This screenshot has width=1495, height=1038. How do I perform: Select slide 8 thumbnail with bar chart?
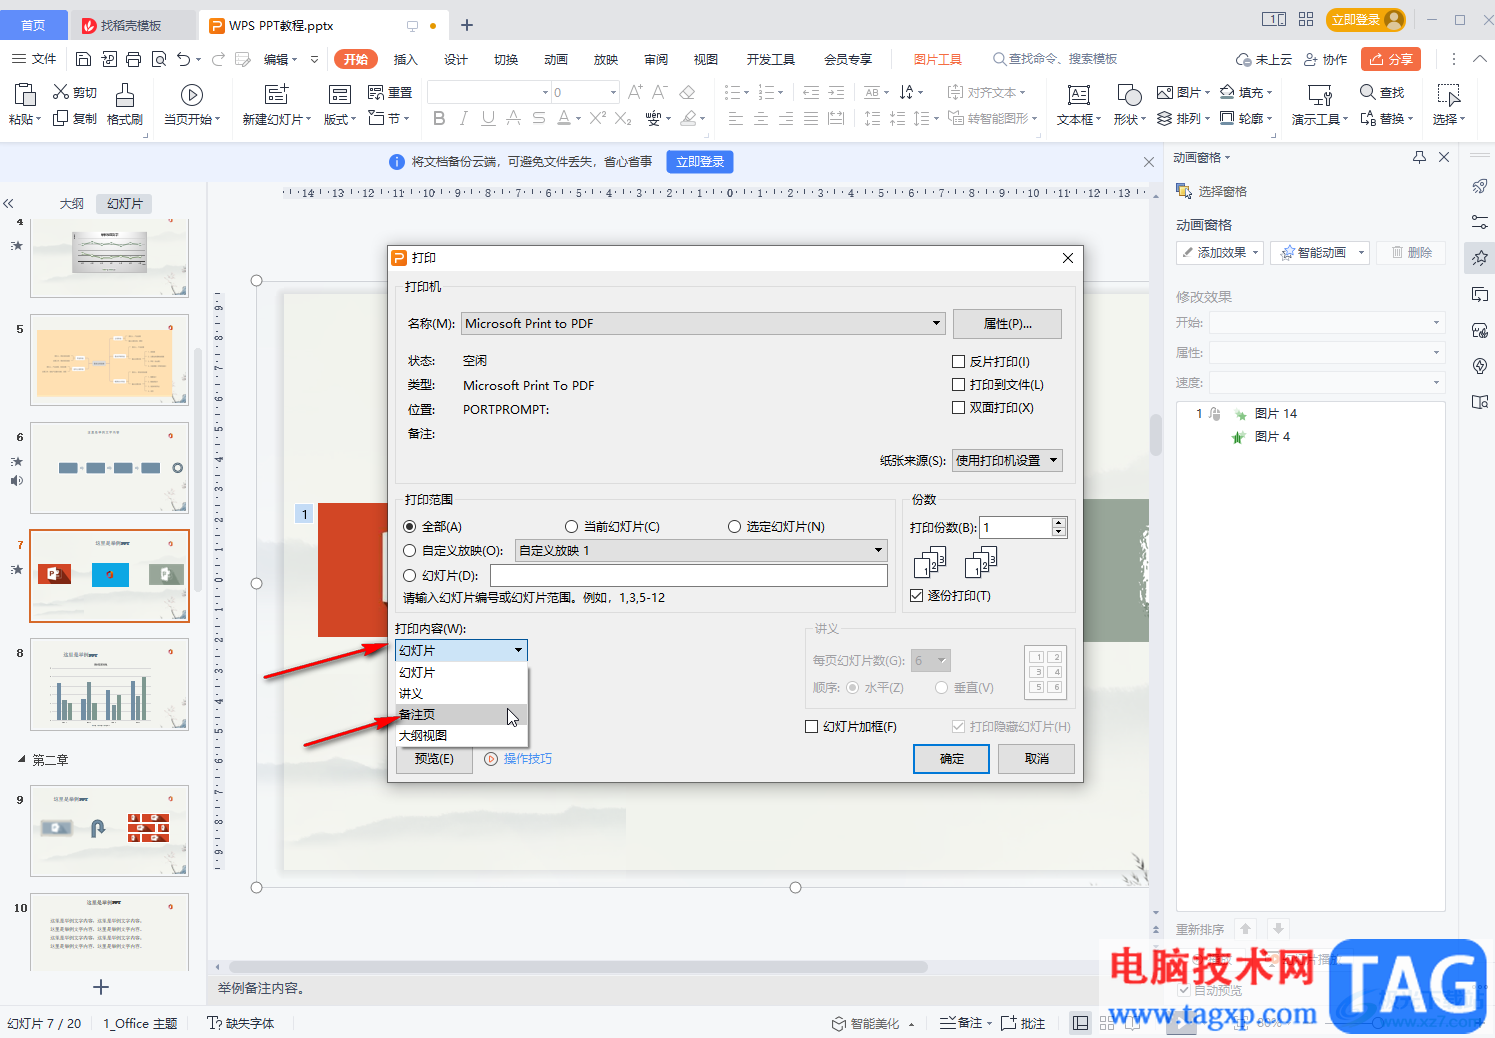109,685
